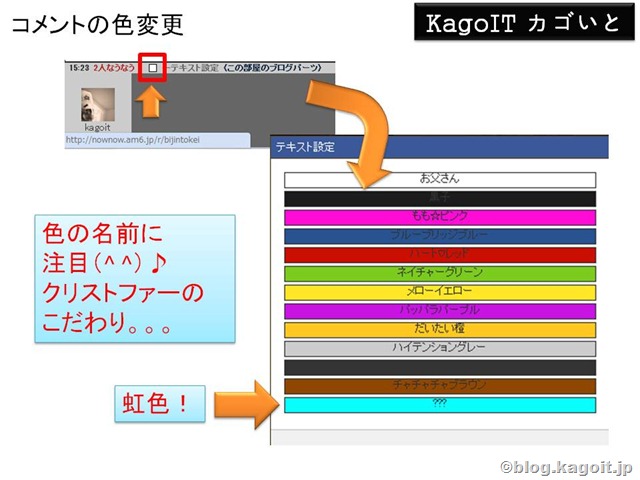Pick the メローイエロー yellow bar

point(440,293)
